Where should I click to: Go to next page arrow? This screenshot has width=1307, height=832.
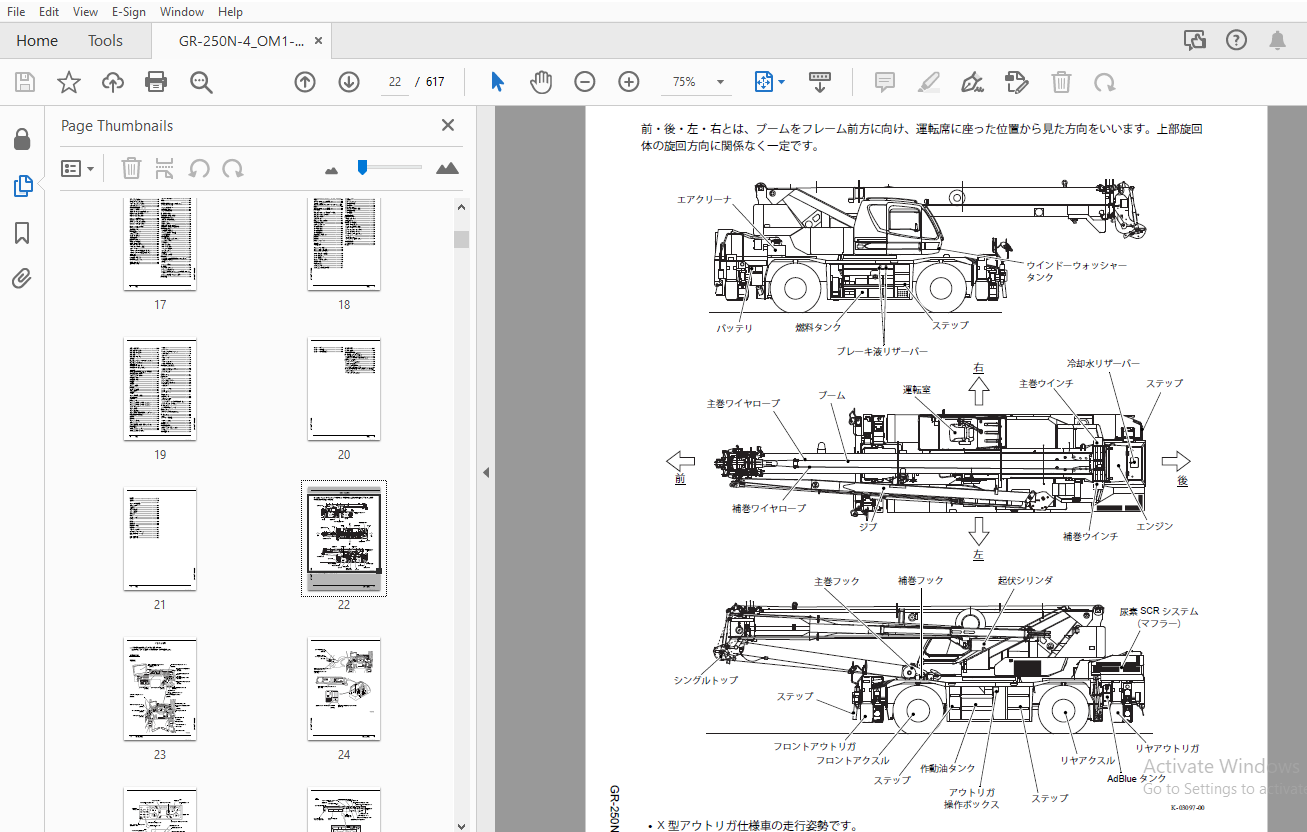[x=349, y=82]
